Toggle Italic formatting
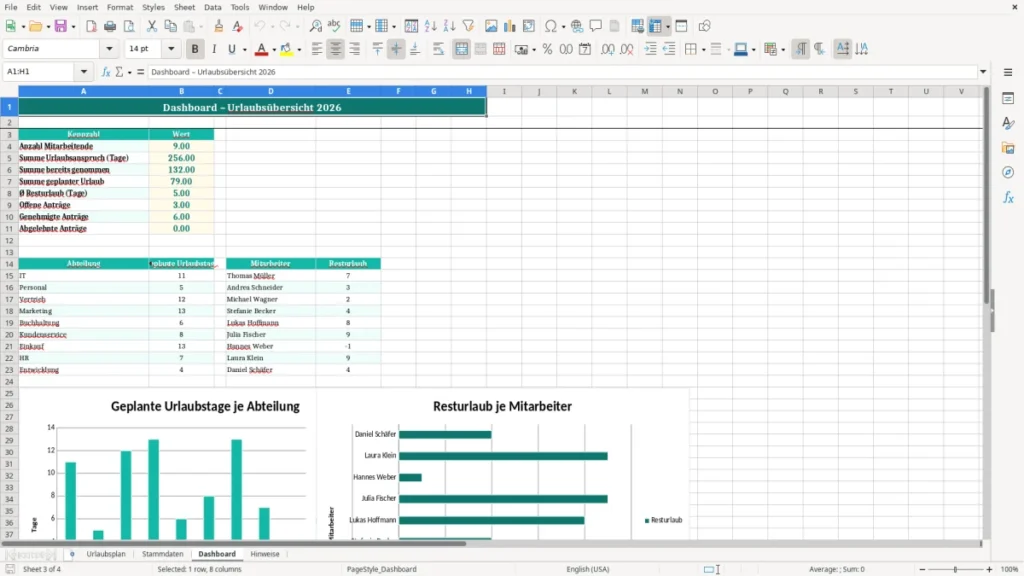Viewport: 1024px width, 576px height. [x=214, y=49]
